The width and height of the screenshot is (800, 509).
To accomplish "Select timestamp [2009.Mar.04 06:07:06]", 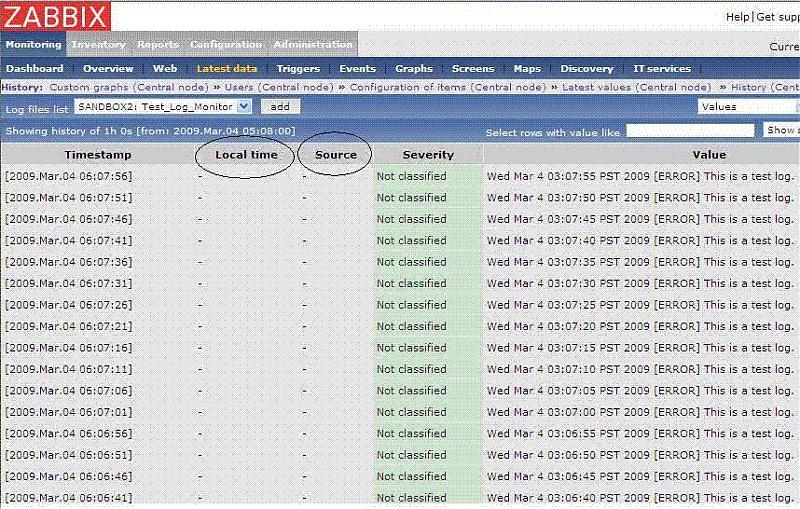I will point(68,390).
